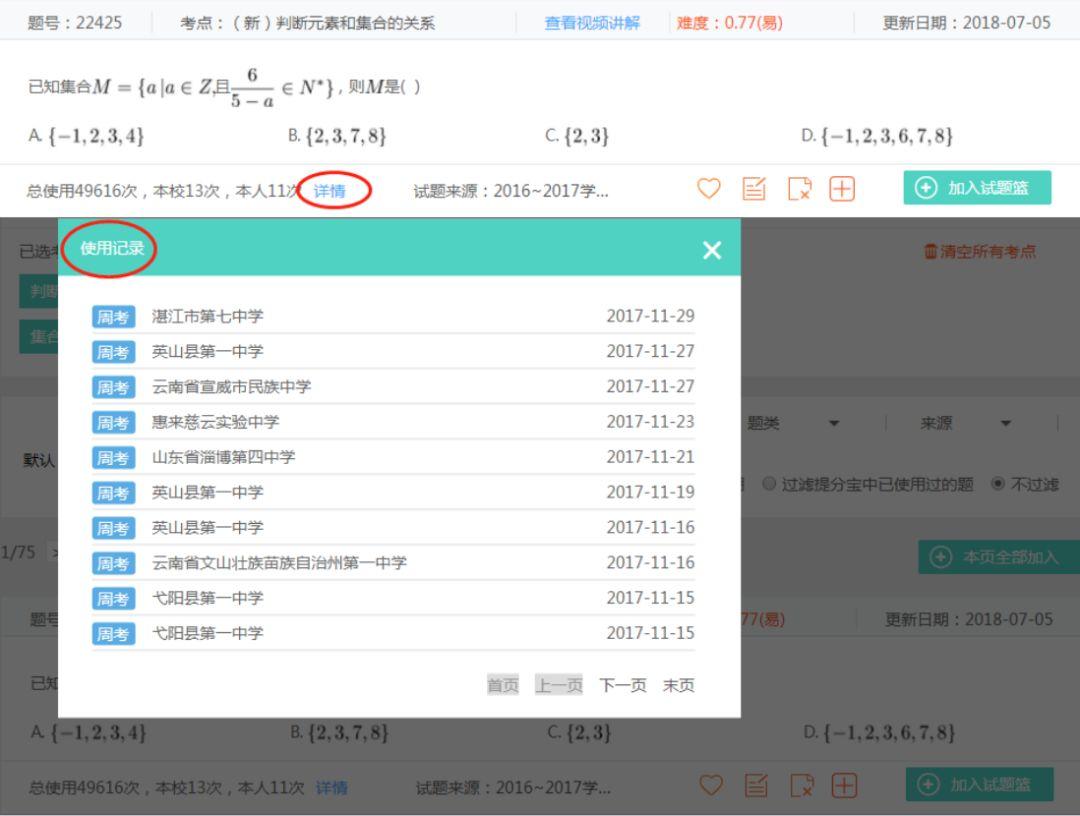
Task: Click the trash icon for 清空所有考点
Action: (x=930, y=251)
